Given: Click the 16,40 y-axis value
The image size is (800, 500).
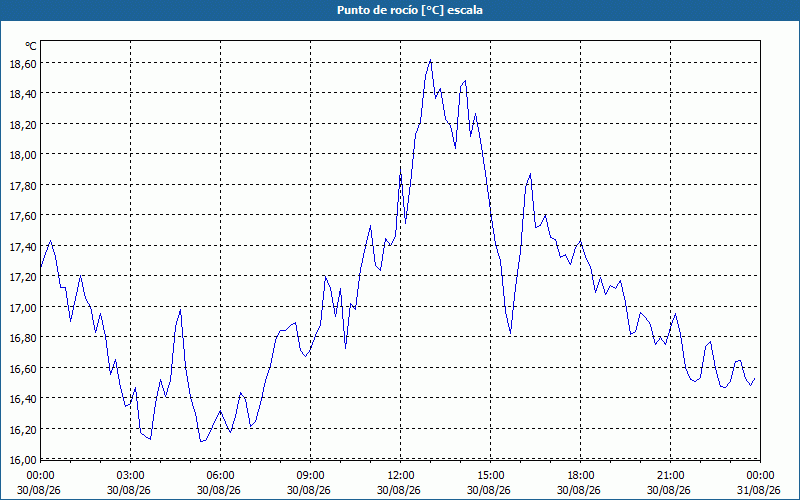Looking at the screenshot, I should click(x=23, y=398).
